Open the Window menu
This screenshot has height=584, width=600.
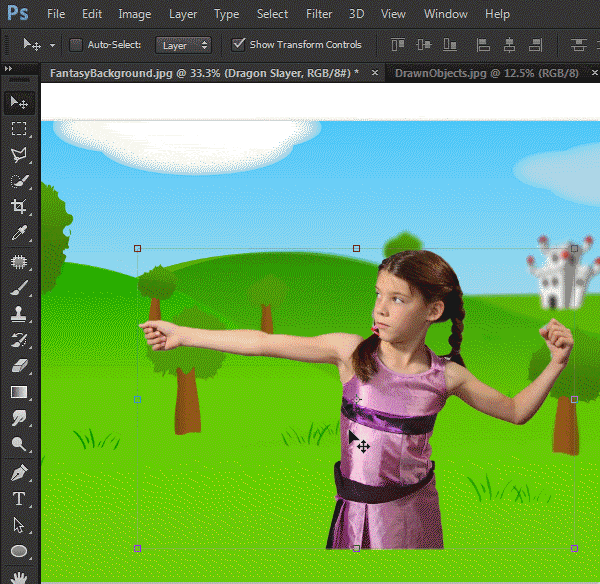(x=446, y=14)
